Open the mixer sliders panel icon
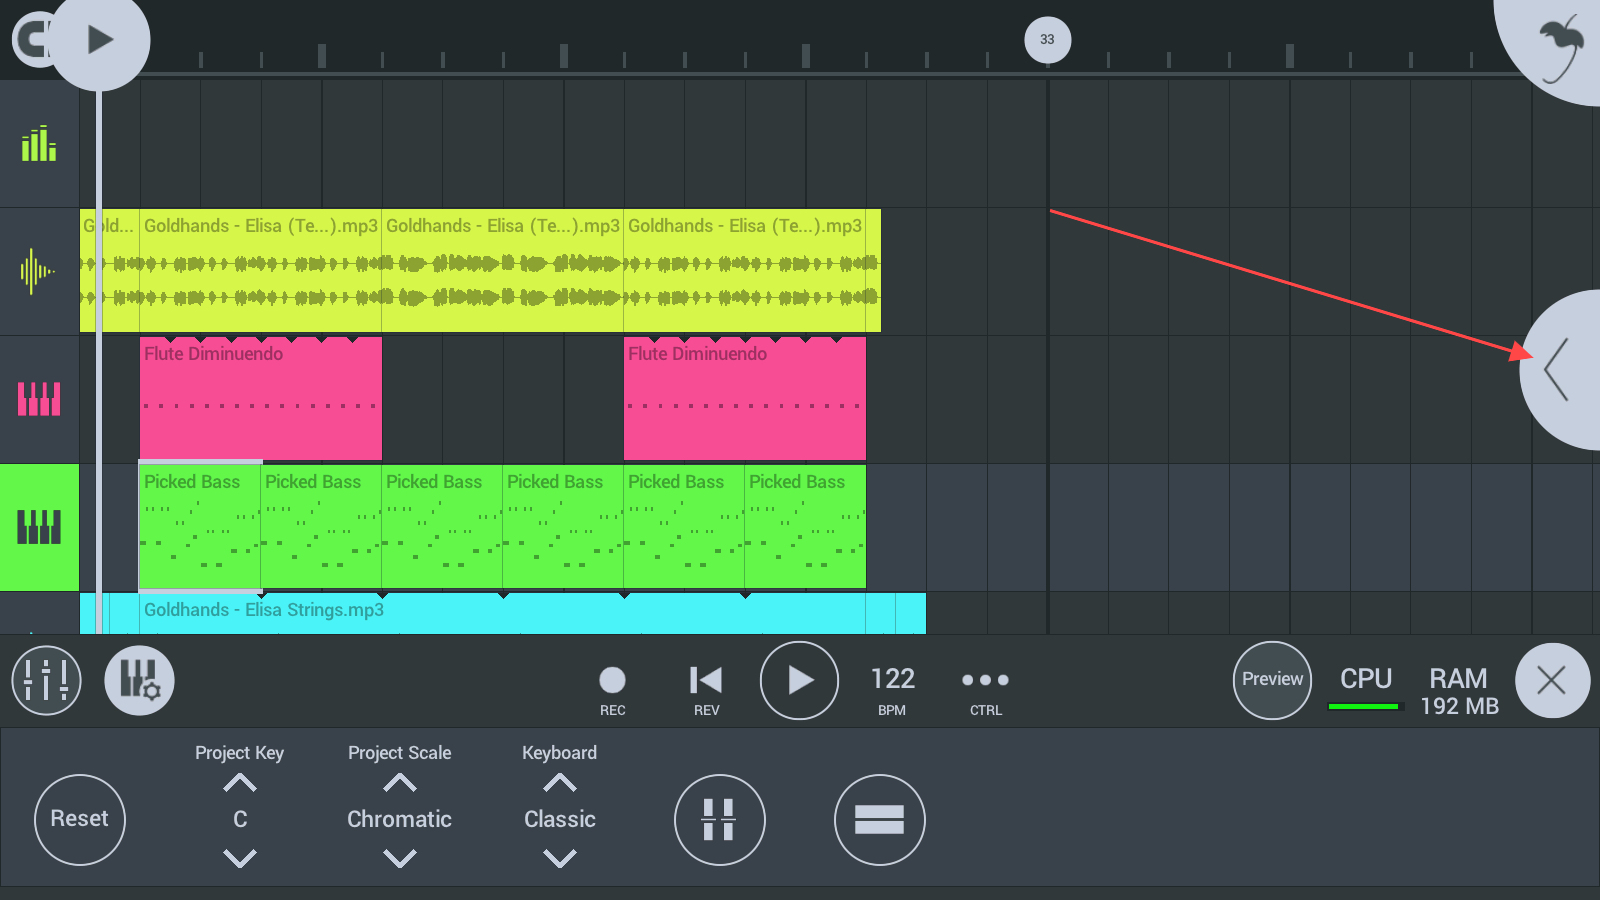The image size is (1600, 900). coord(46,681)
